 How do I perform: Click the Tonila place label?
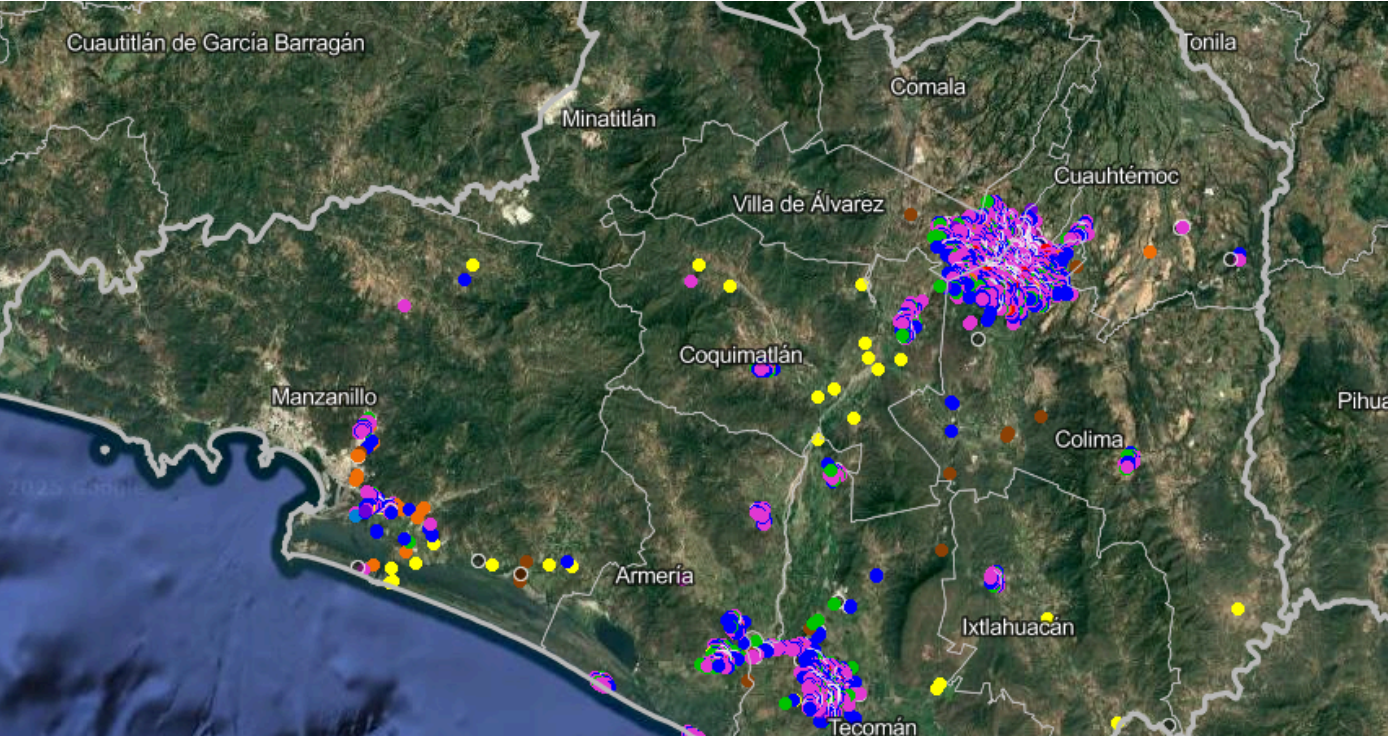click(x=1209, y=42)
